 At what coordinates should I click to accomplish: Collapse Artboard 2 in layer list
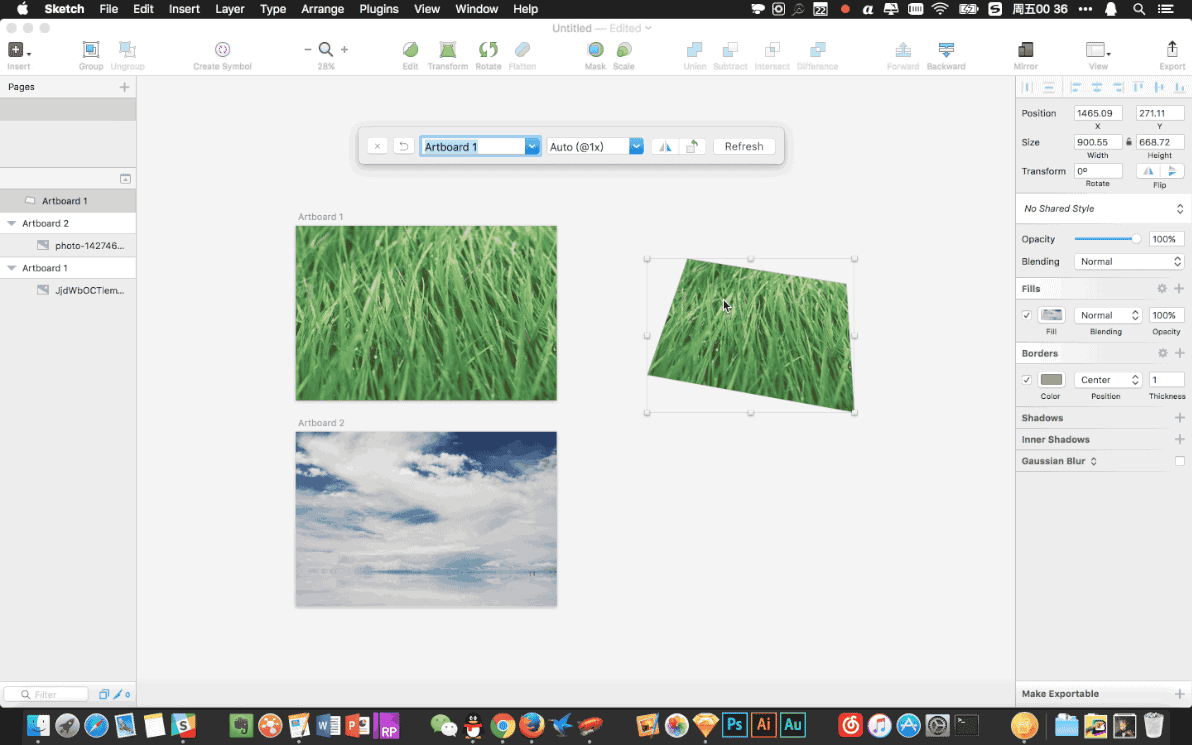(x=11, y=224)
